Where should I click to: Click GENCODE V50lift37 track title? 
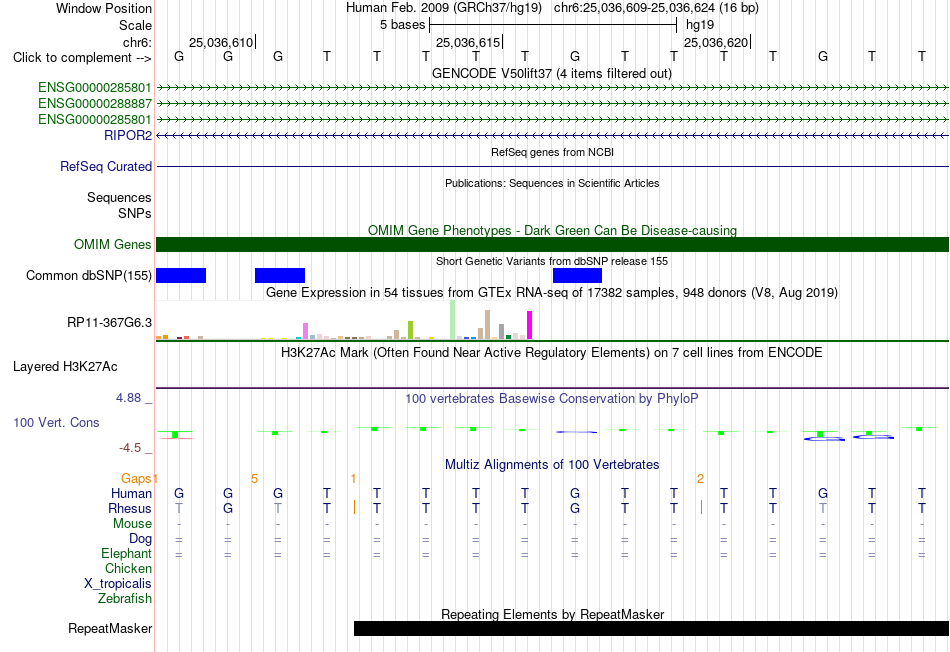coord(552,73)
